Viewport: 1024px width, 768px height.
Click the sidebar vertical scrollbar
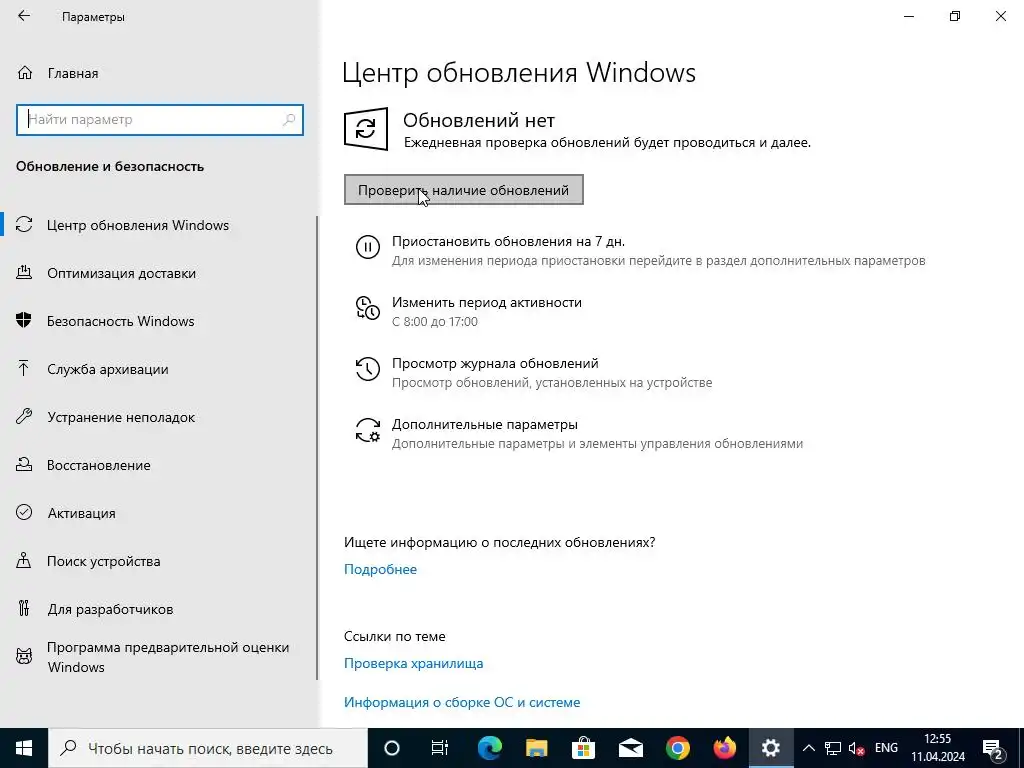317,447
